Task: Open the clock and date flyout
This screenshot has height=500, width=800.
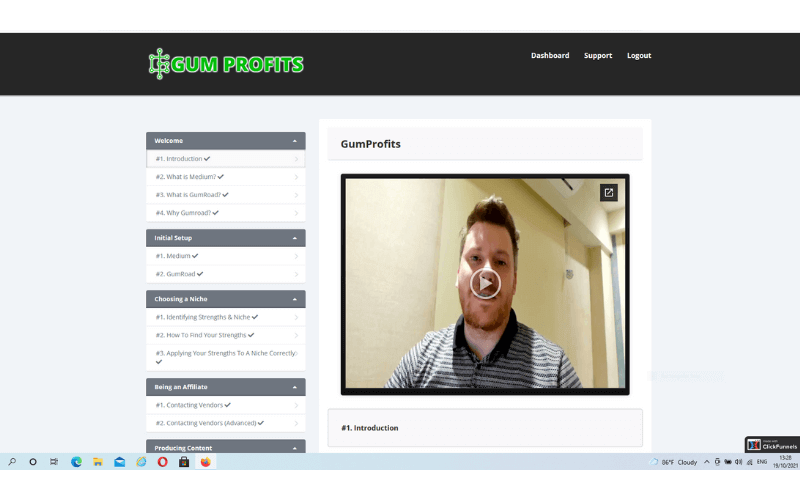Action: pos(785,462)
